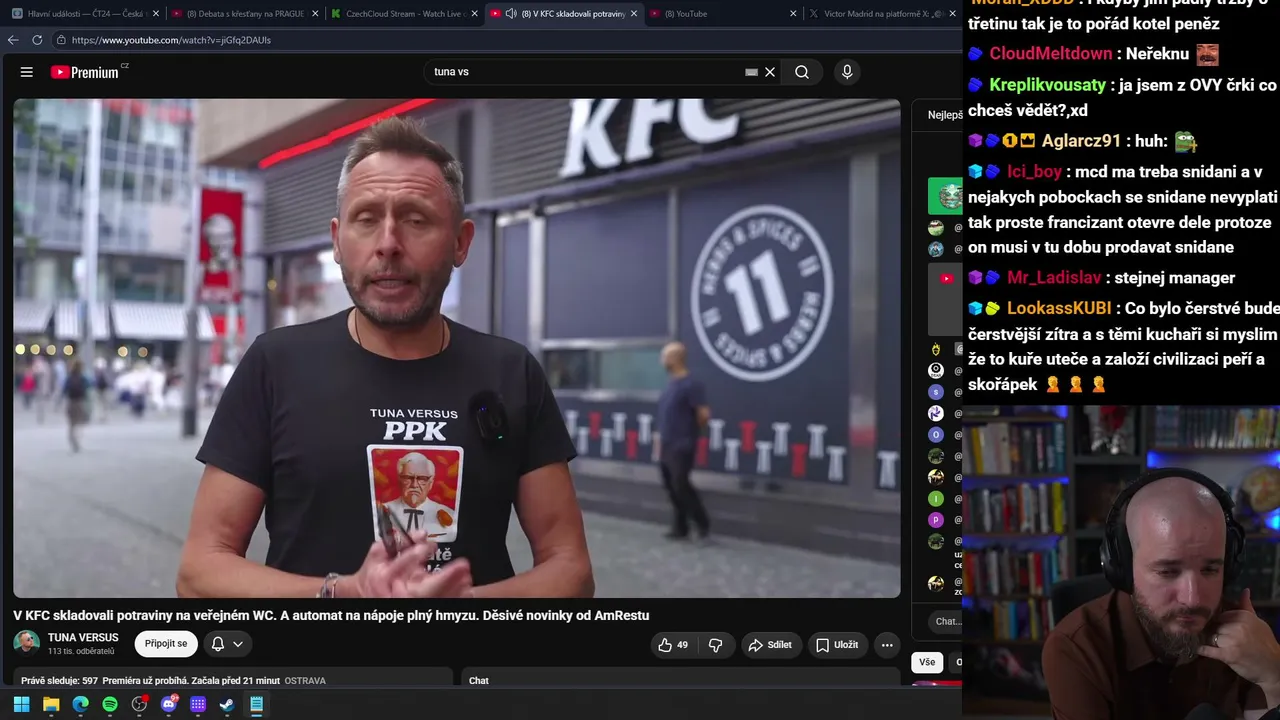Pause the KFC video player
Image resolution: width=1280 pixels, height=720 pixels.
click(x=457, y=348)
